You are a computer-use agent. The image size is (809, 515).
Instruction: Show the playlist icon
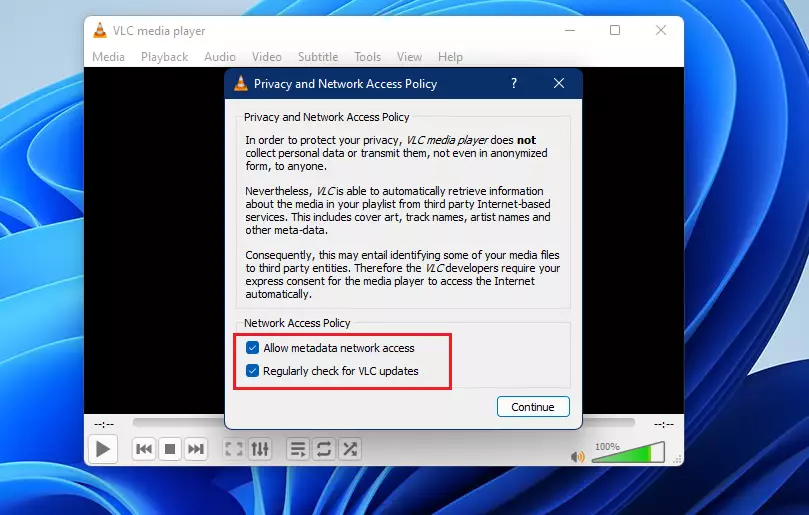298,449
